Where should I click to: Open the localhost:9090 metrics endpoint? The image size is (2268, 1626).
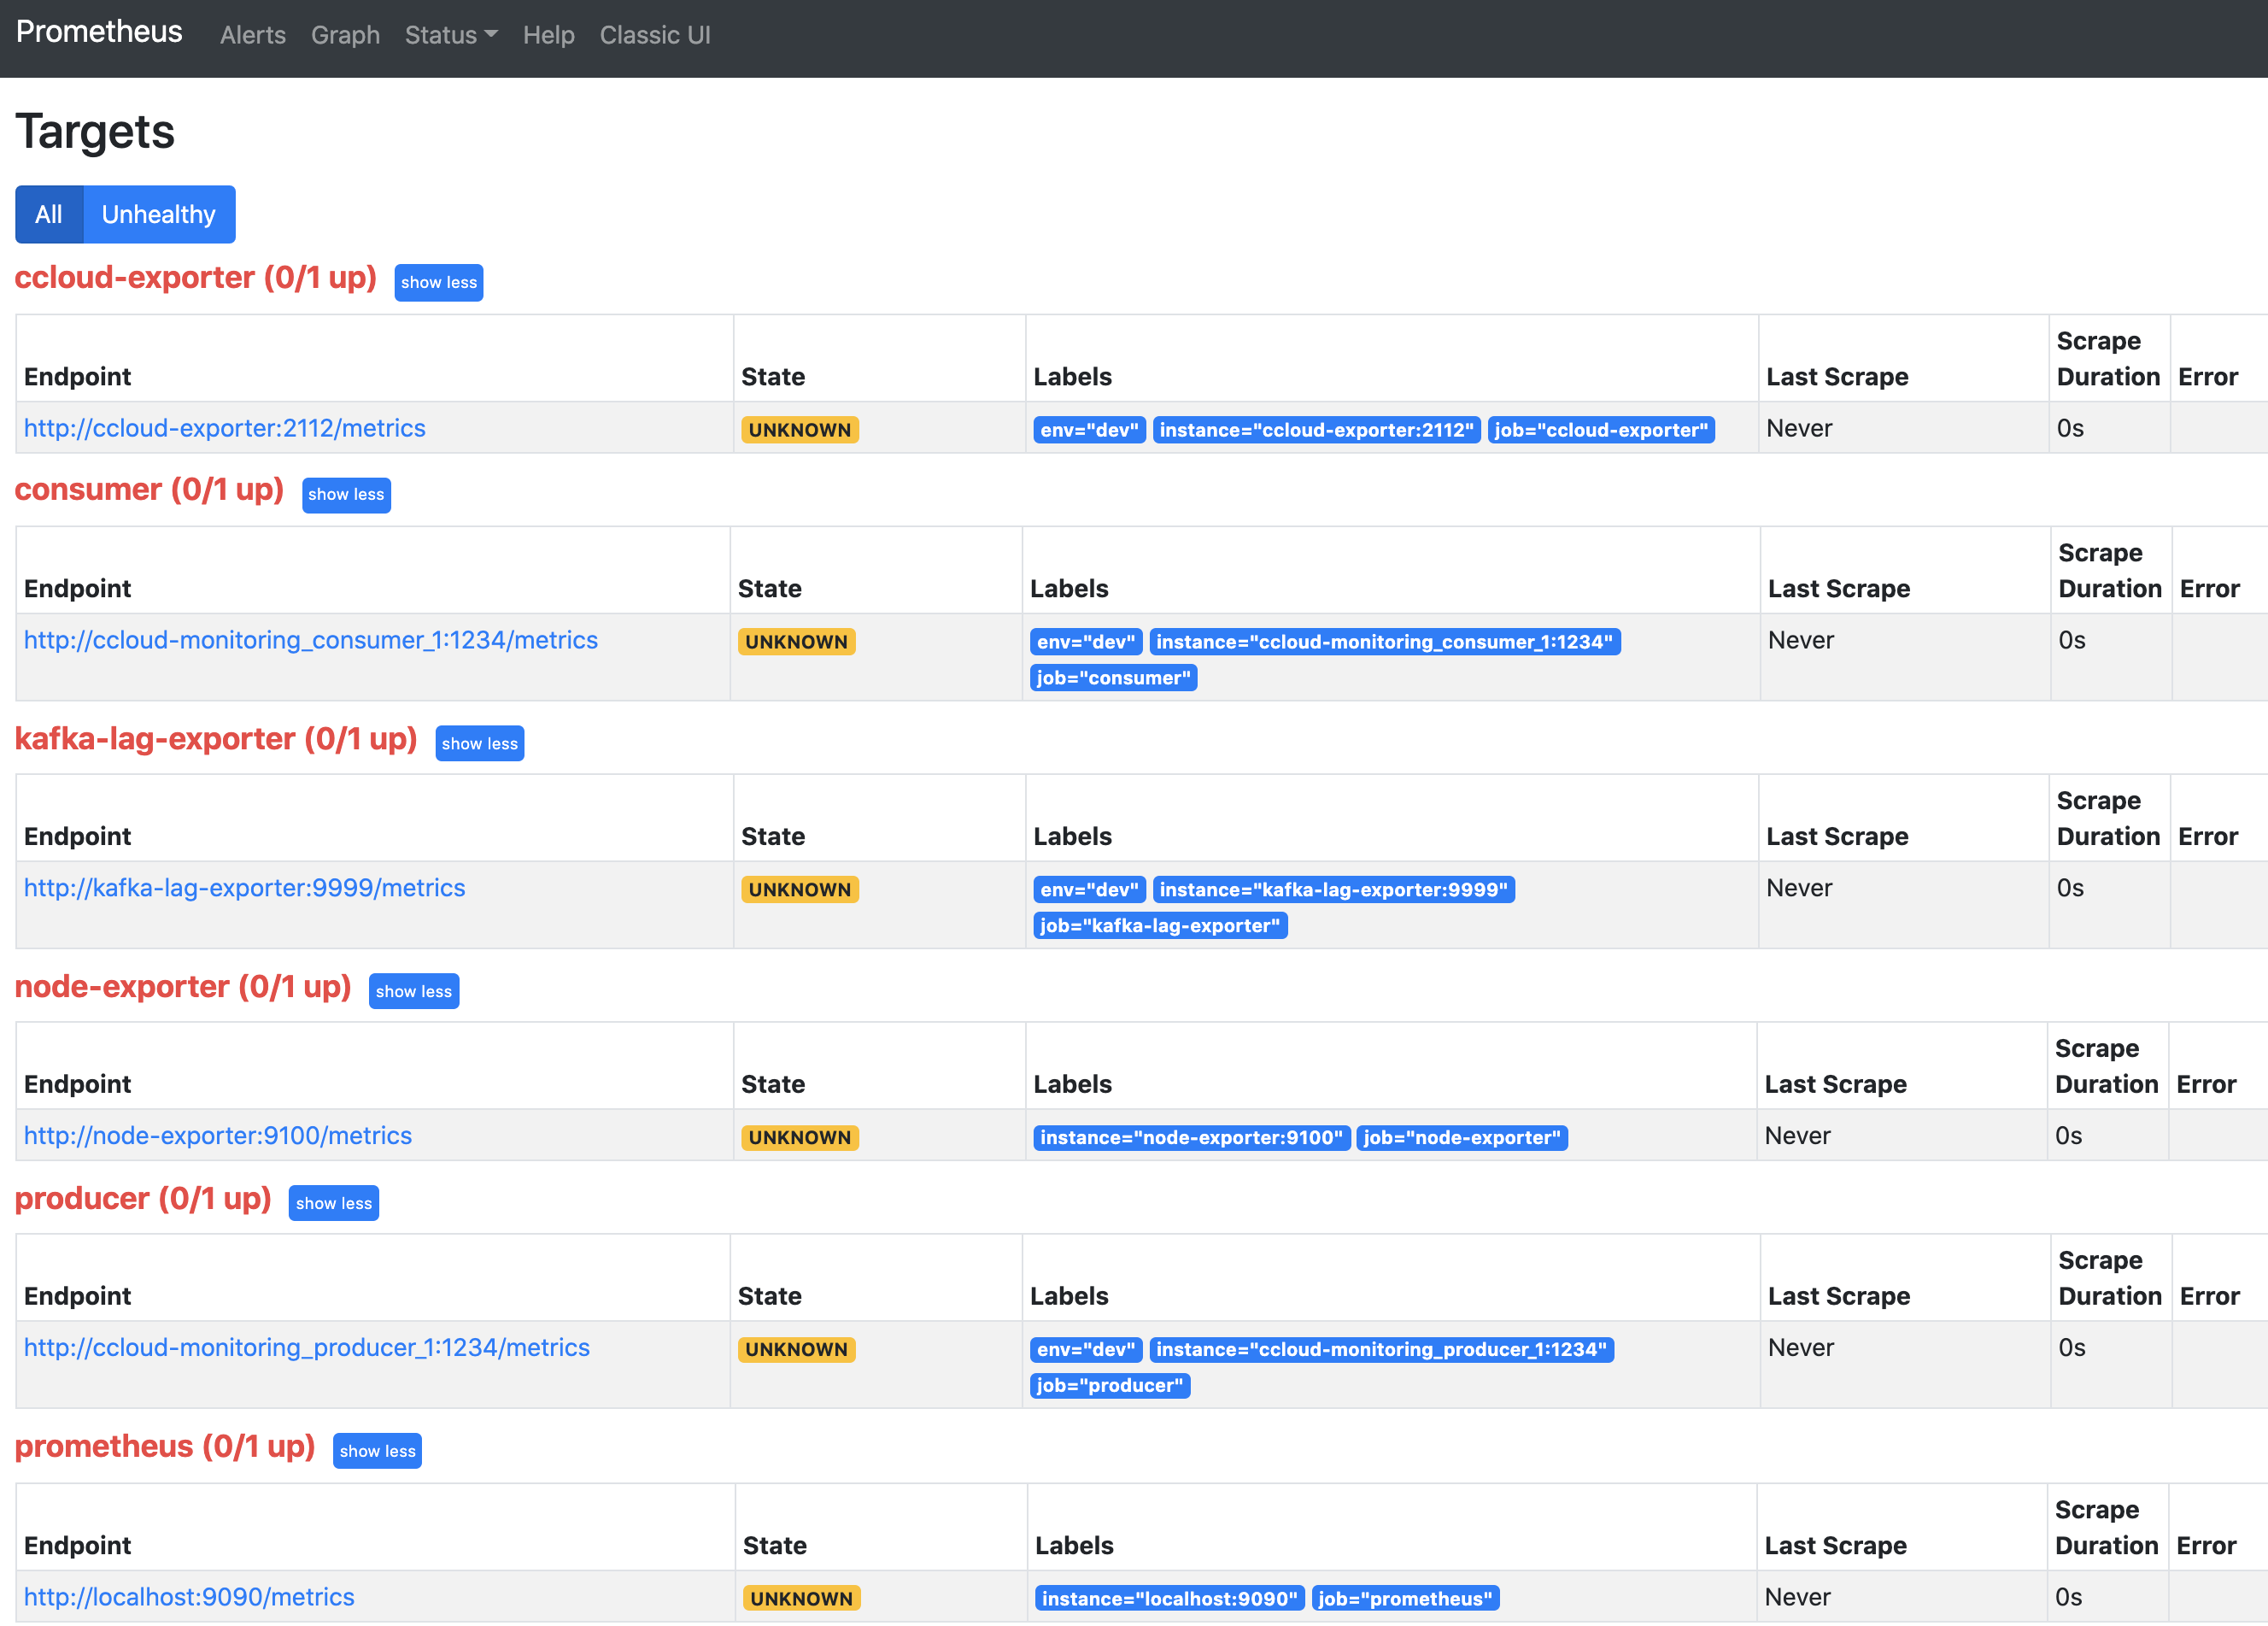pyautogui.click(x=188, y=1598)
